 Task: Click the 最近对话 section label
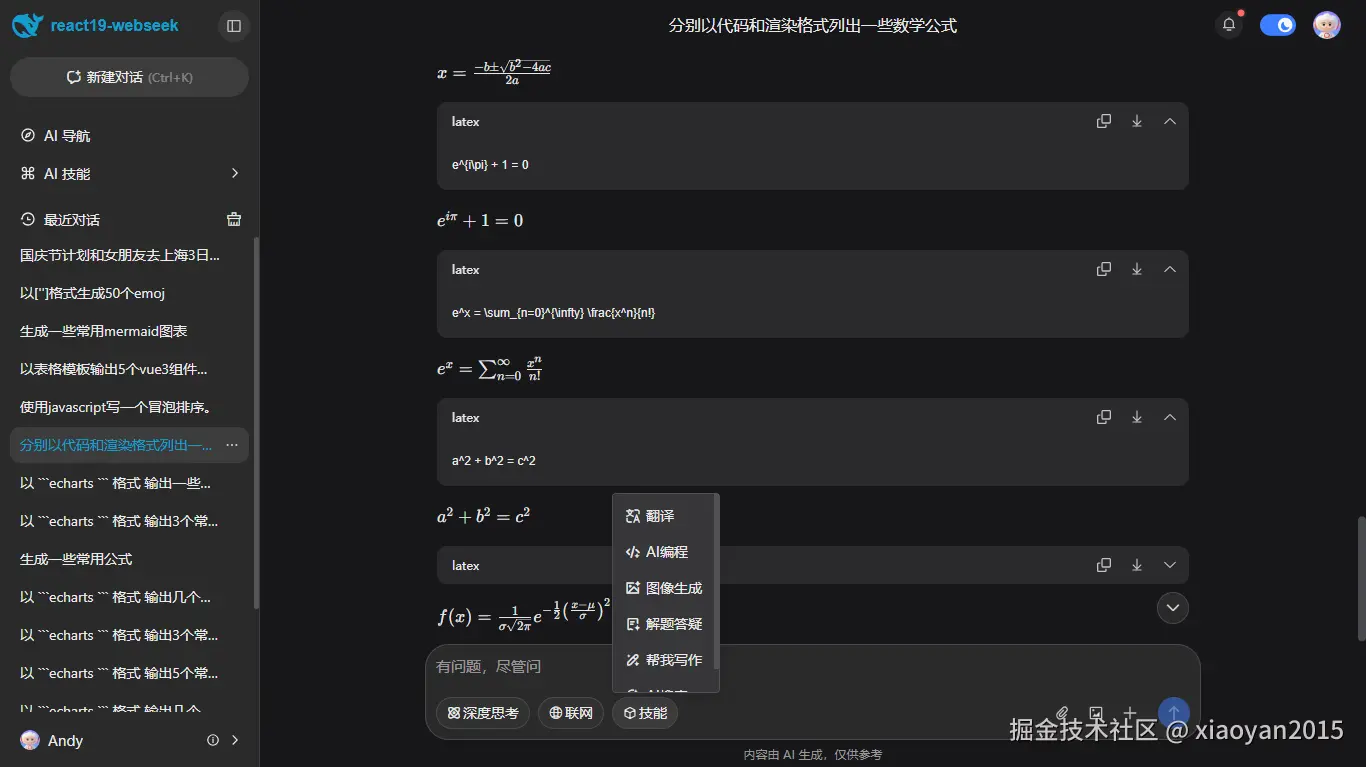(x=72, y=220)
